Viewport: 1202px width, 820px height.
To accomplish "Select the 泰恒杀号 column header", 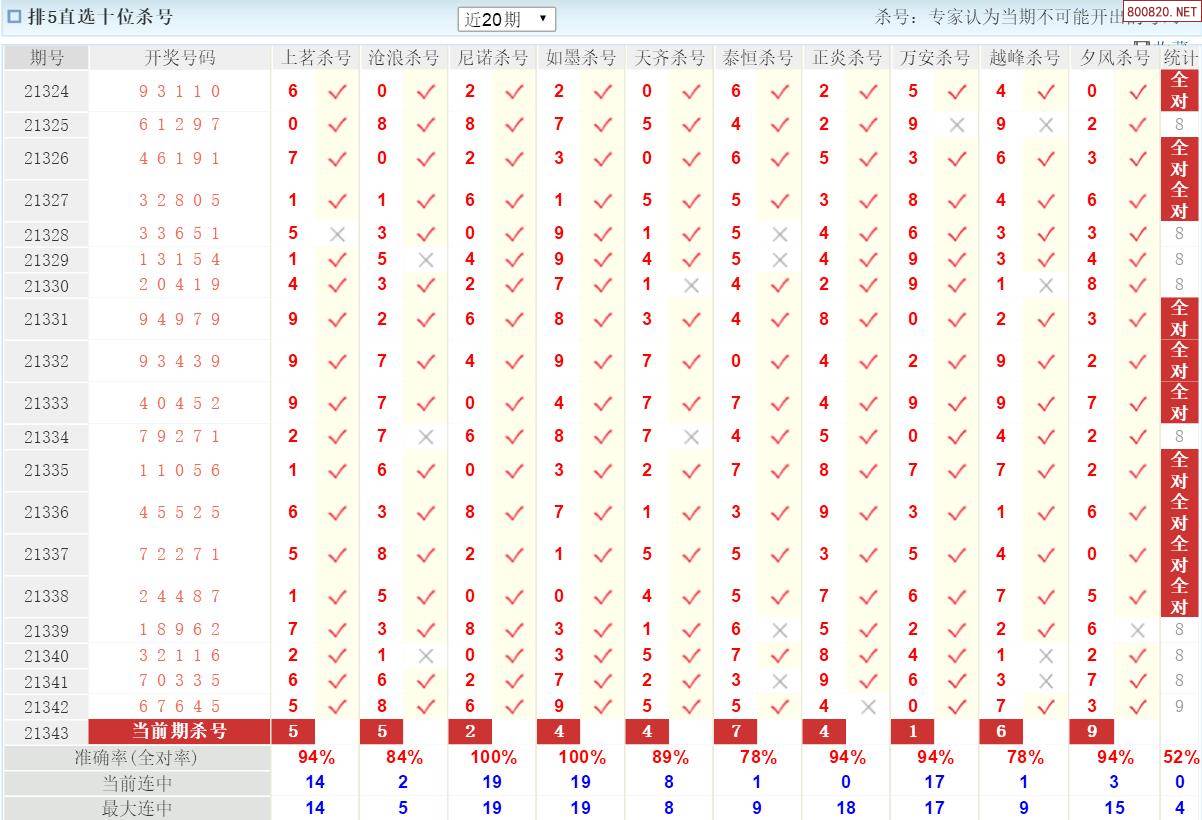I will 758,58.
